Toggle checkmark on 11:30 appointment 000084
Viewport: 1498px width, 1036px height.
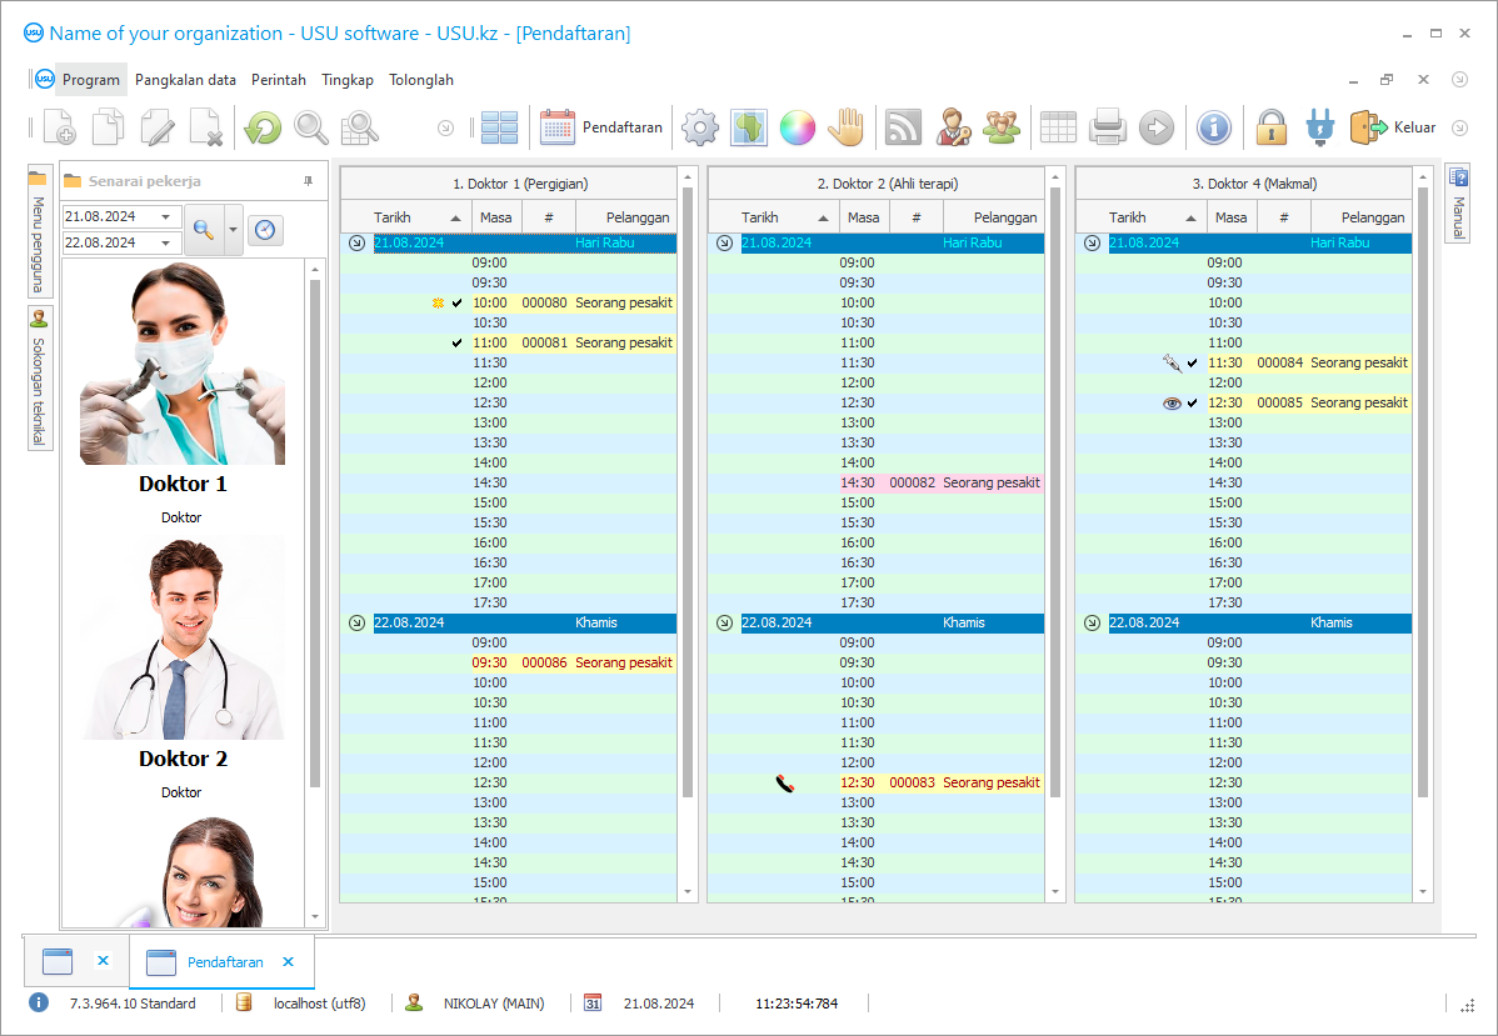(x=1192, y=363)
